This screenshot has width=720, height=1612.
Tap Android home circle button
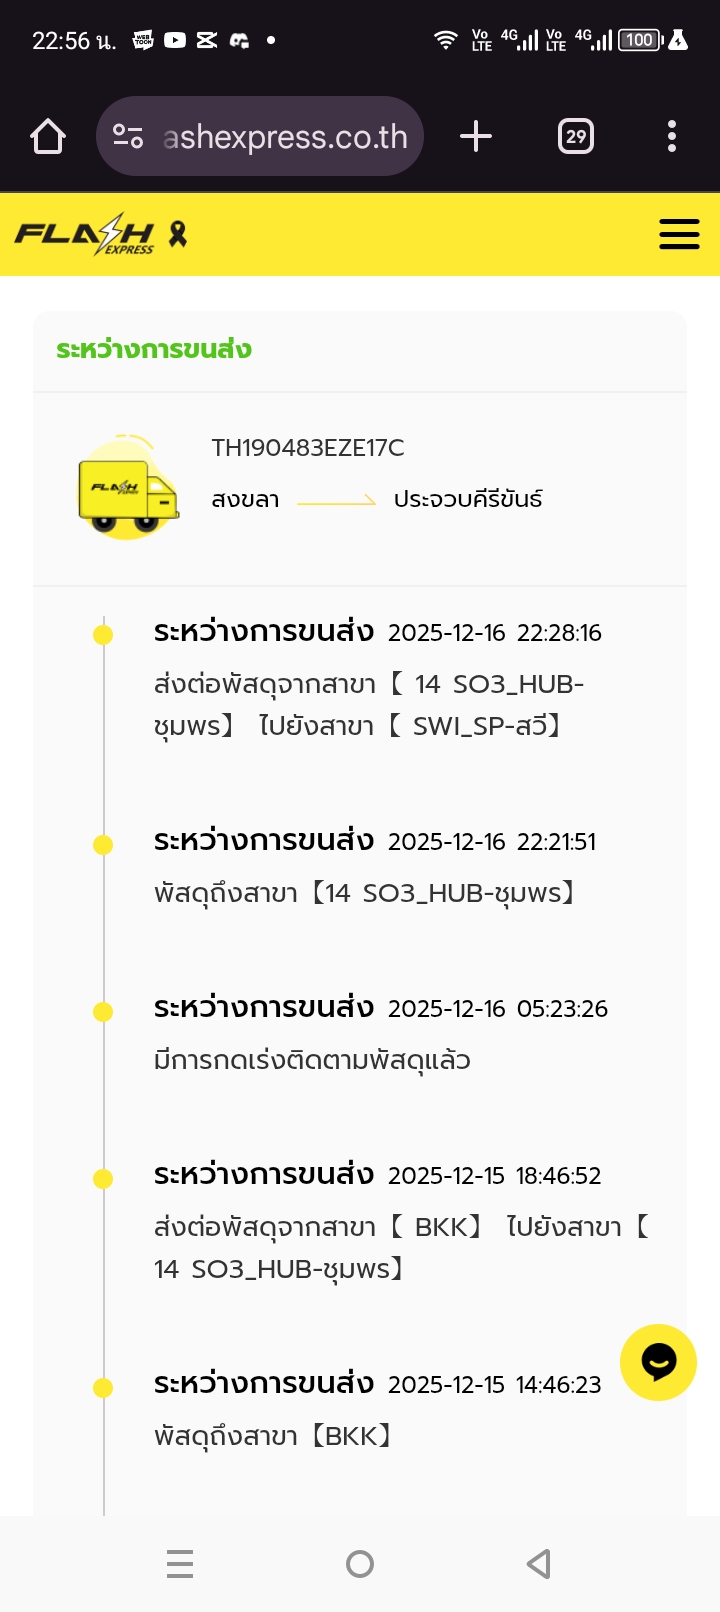pyautogui.click(x=360, y=1564)
